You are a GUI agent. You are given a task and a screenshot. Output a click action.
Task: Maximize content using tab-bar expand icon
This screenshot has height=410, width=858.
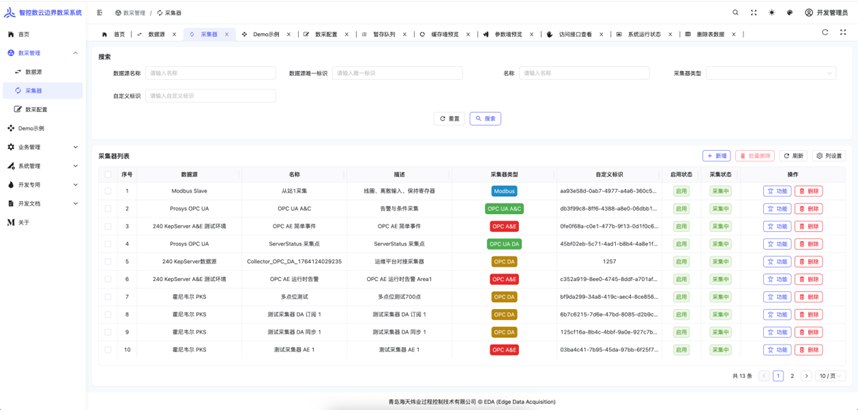coord(843,32)
